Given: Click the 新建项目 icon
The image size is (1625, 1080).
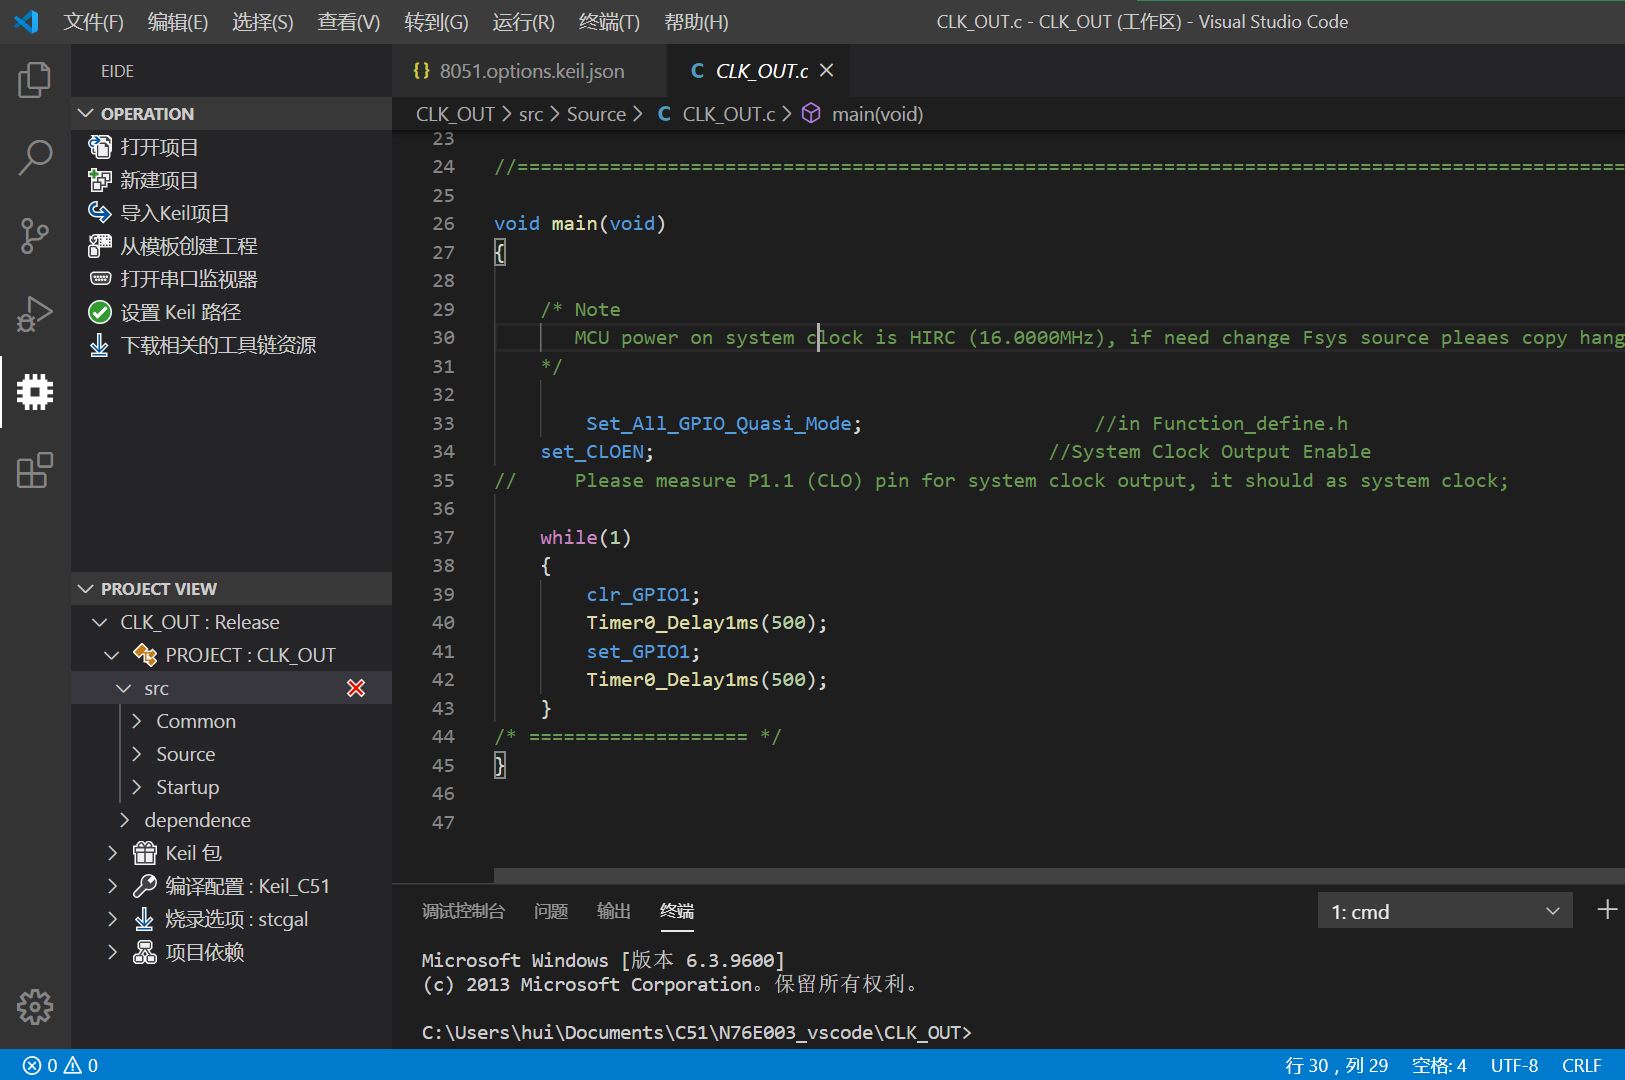Looking at the screenshot, I should [100, 180].
